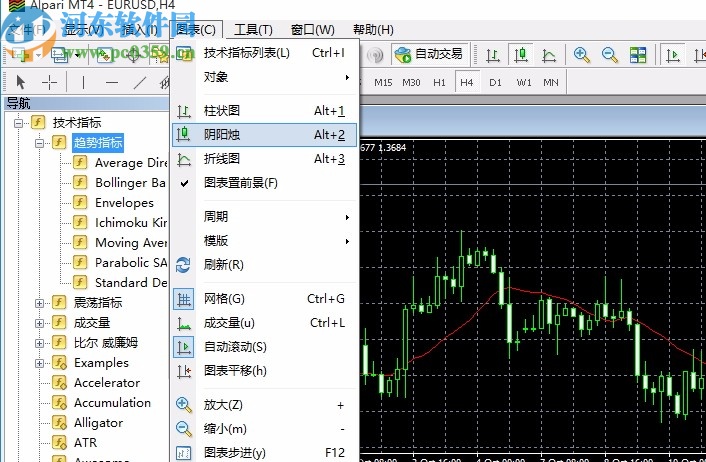
Task: Collapse the 技术指标 tree node
Action: pyautogui.click(x=18, y=123)
